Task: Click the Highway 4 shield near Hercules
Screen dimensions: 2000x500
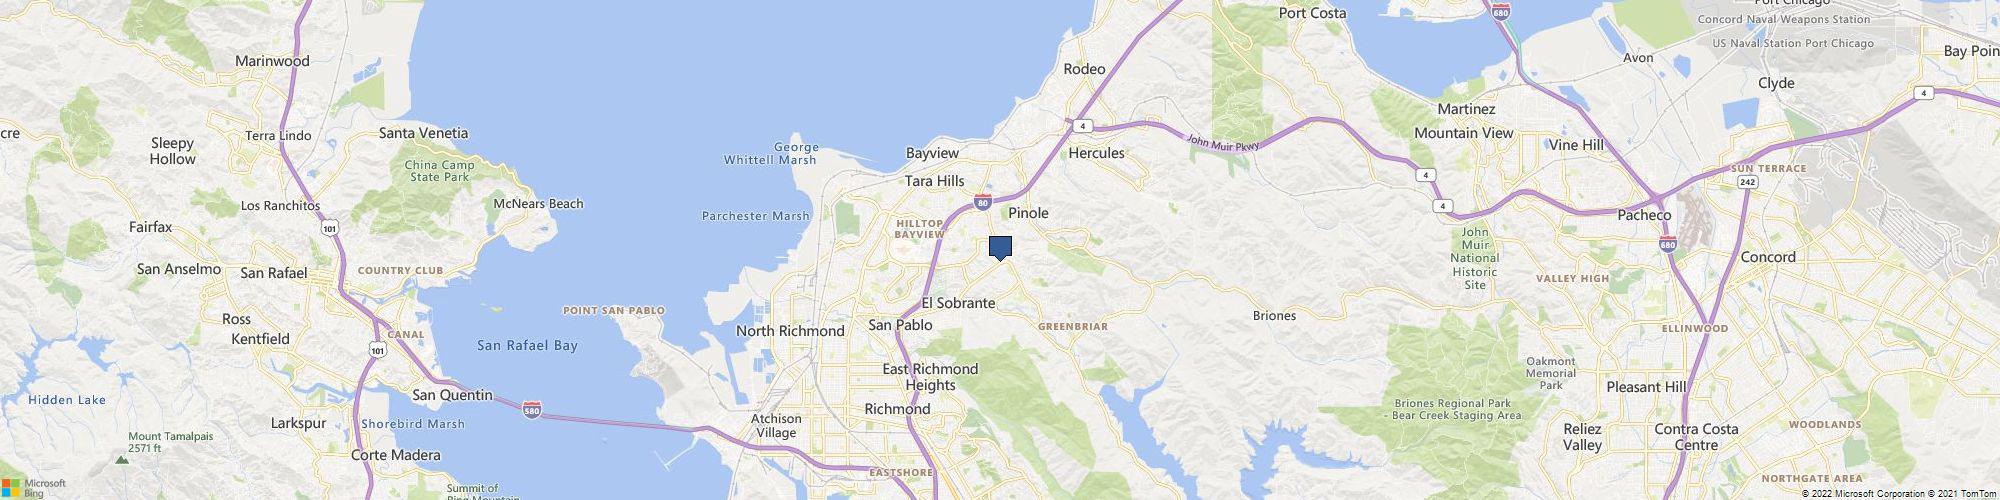Action: tap(1082, 126)
